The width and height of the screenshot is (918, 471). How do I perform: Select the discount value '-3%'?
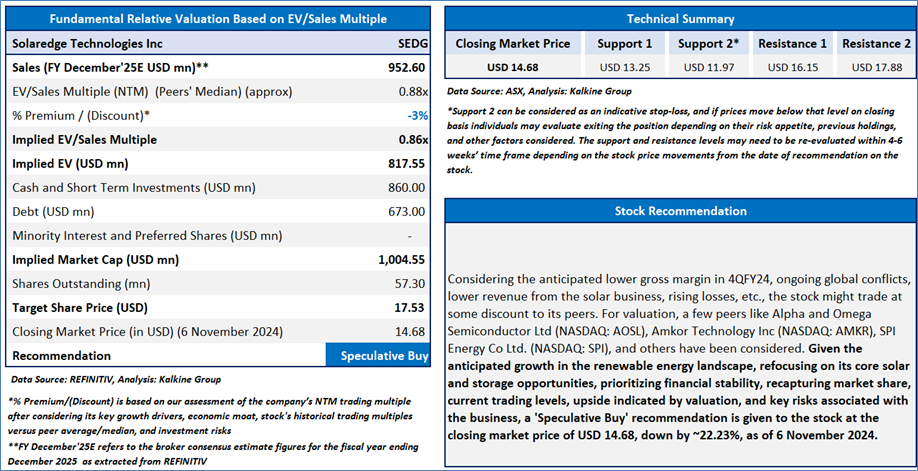(x=417, y=116)
